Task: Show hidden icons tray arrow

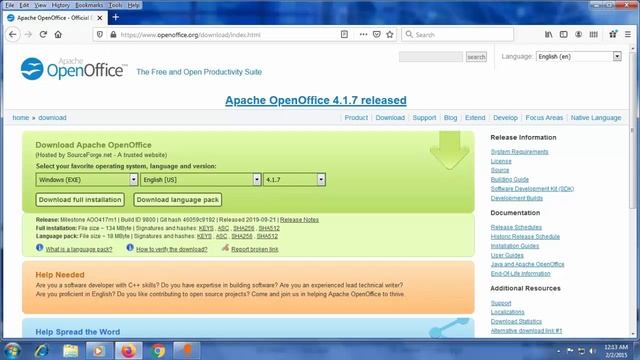Action: pyautogui.click(x=558, y=351)
